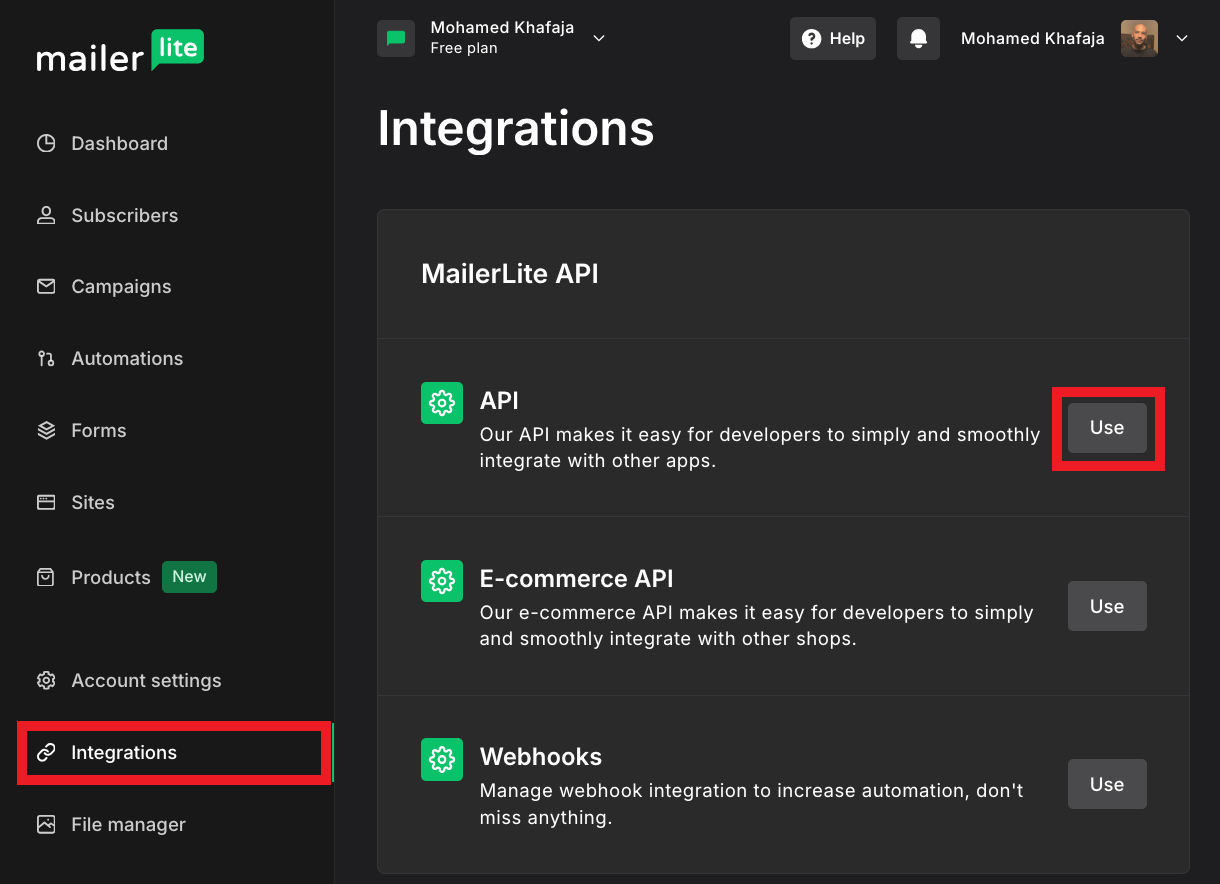Click the Campaigns envelope icon
This screenshot has width=1220, height=884.
tap(46, 286)
